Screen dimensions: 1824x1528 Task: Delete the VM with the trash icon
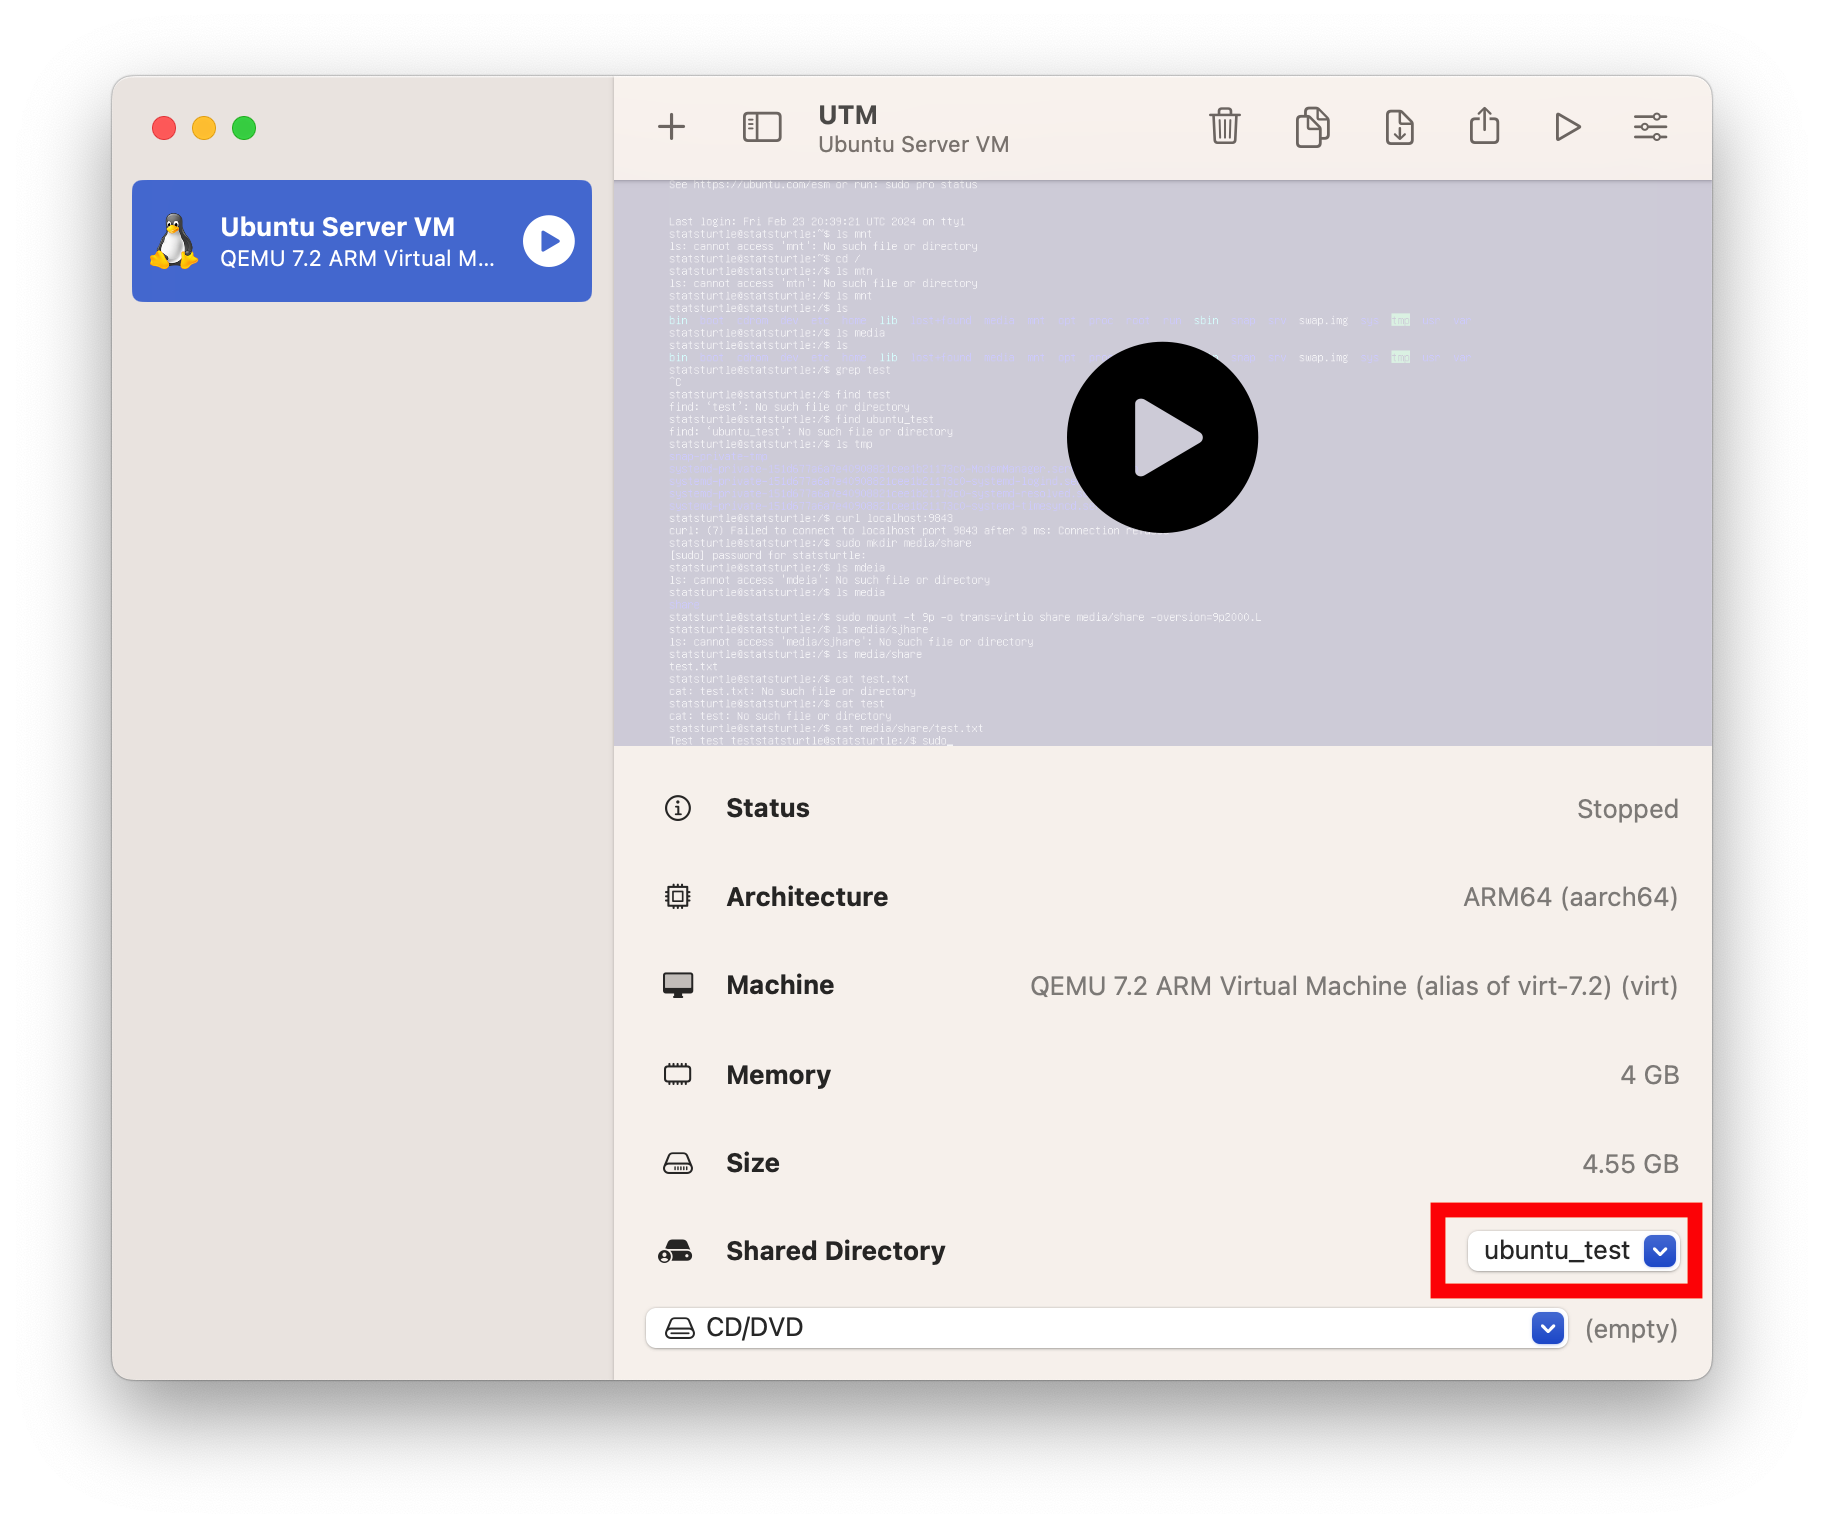1224,127
